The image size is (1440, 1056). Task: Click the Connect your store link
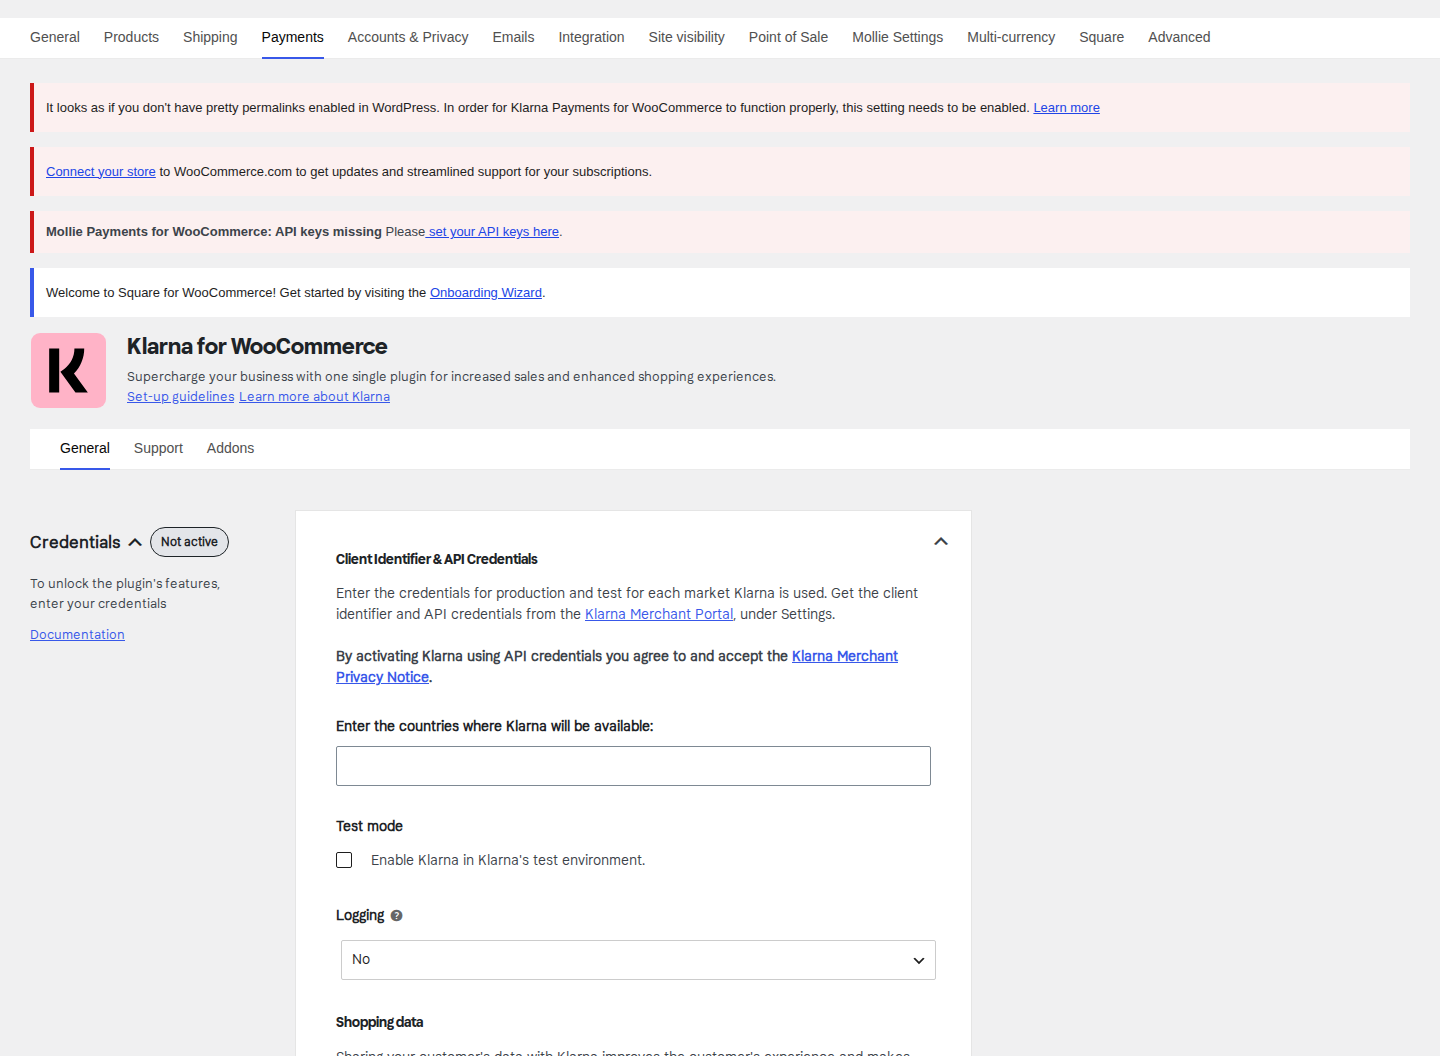(101, 172)
